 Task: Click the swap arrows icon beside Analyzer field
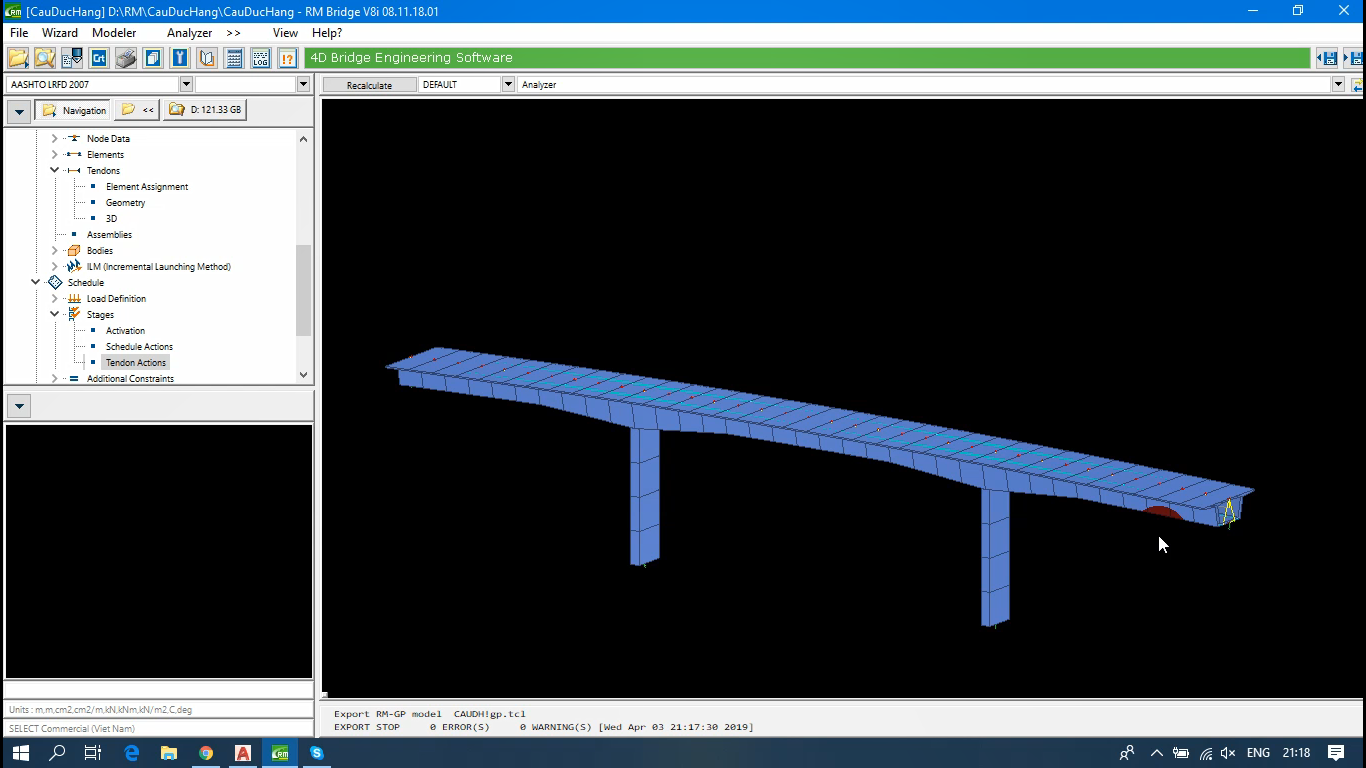[x=1357, y=85]
